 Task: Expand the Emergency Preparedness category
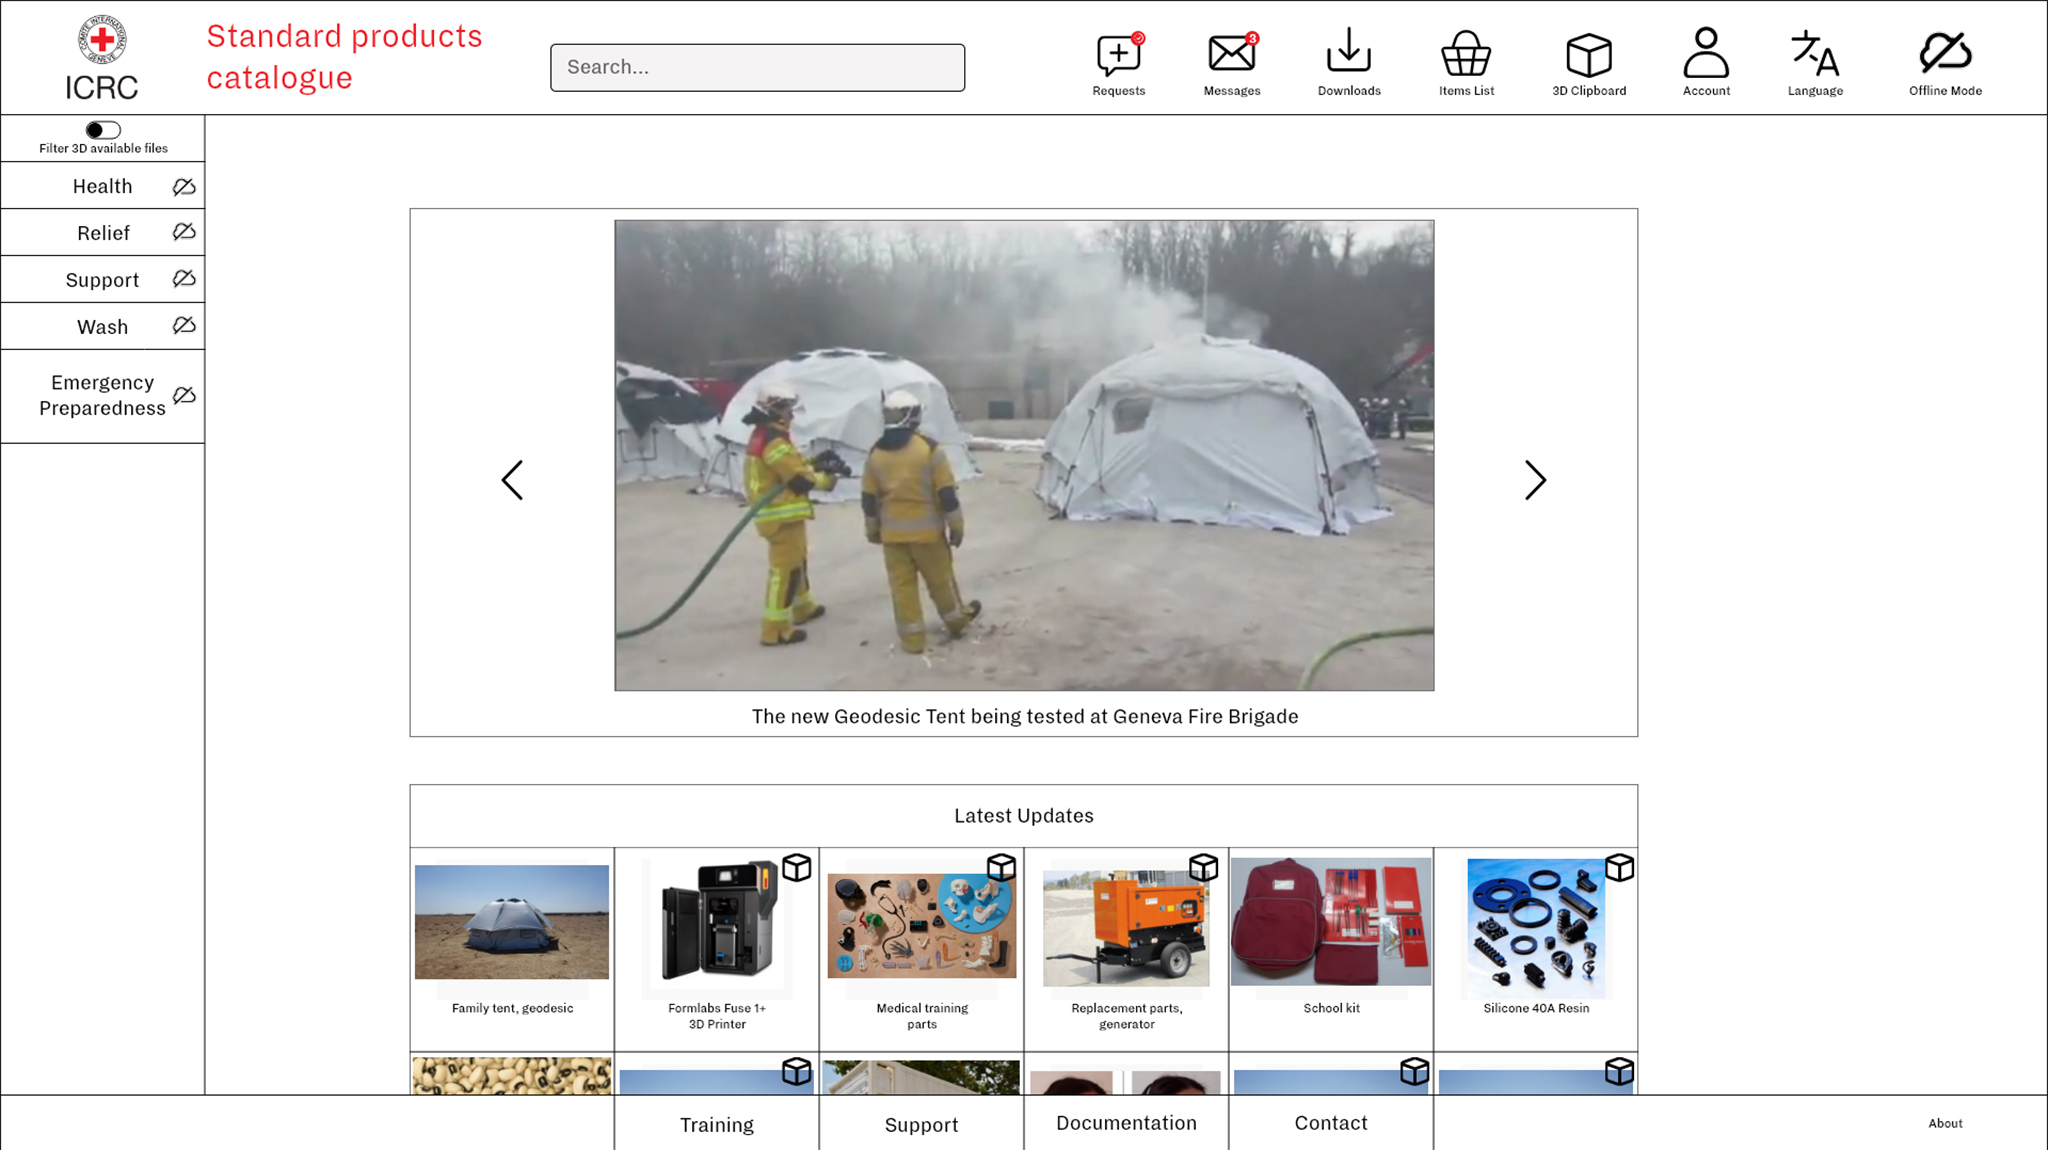[102, 395]
